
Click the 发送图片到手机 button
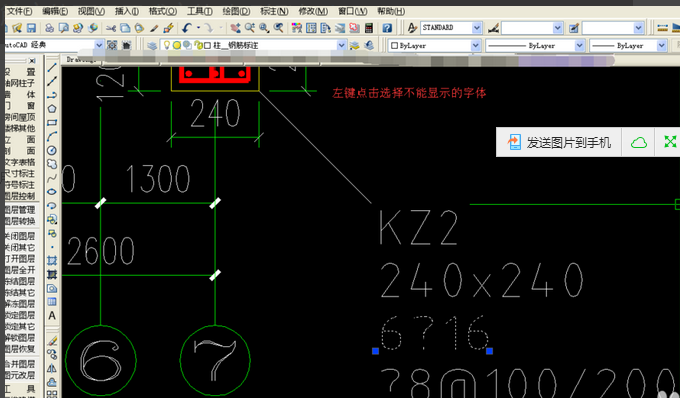[x=559, y=142]
